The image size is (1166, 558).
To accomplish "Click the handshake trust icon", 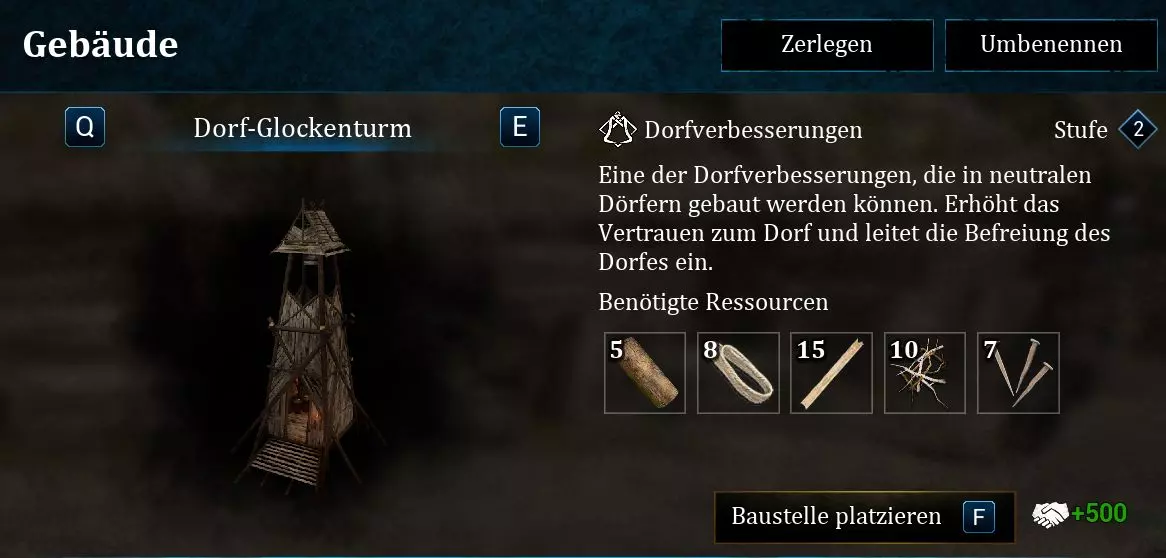I will (1050, 514).
